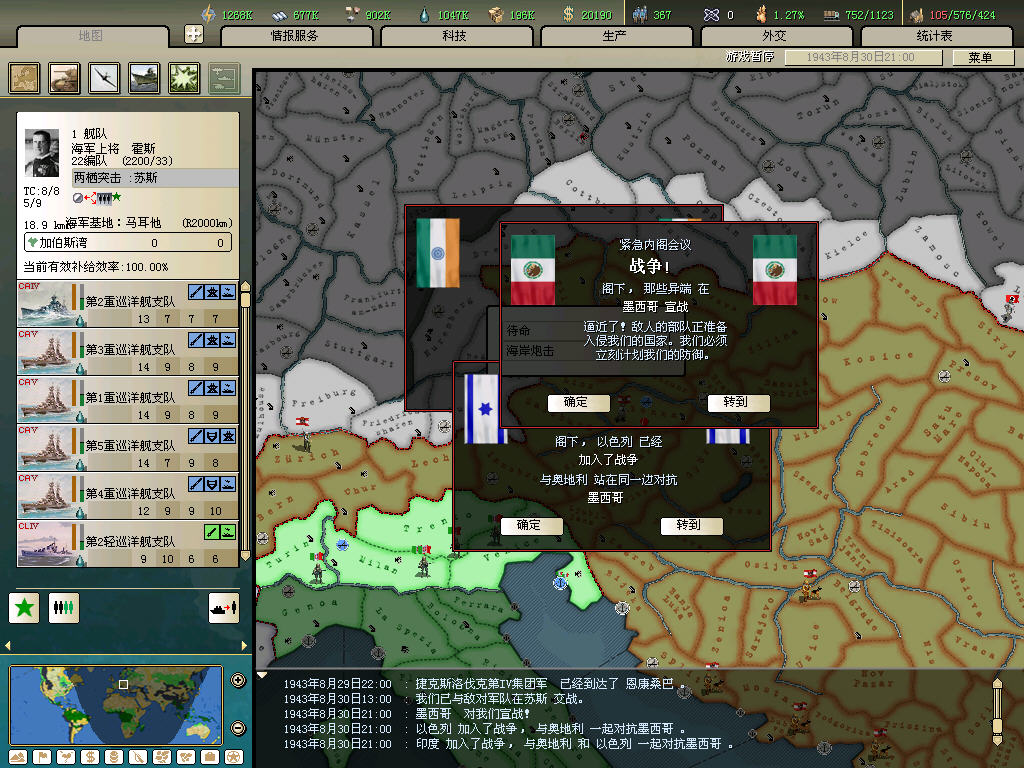Show land units with the tank icon
This screenshot has width=1024, height=768.
(65, 78)
